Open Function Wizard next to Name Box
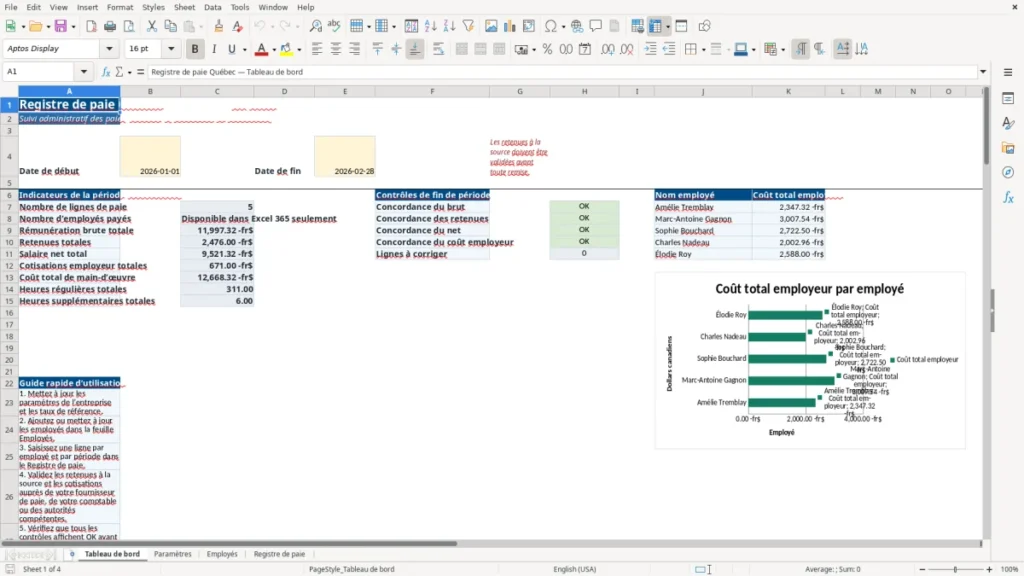This screenshot has height=576, width=1024. [106, 72]
